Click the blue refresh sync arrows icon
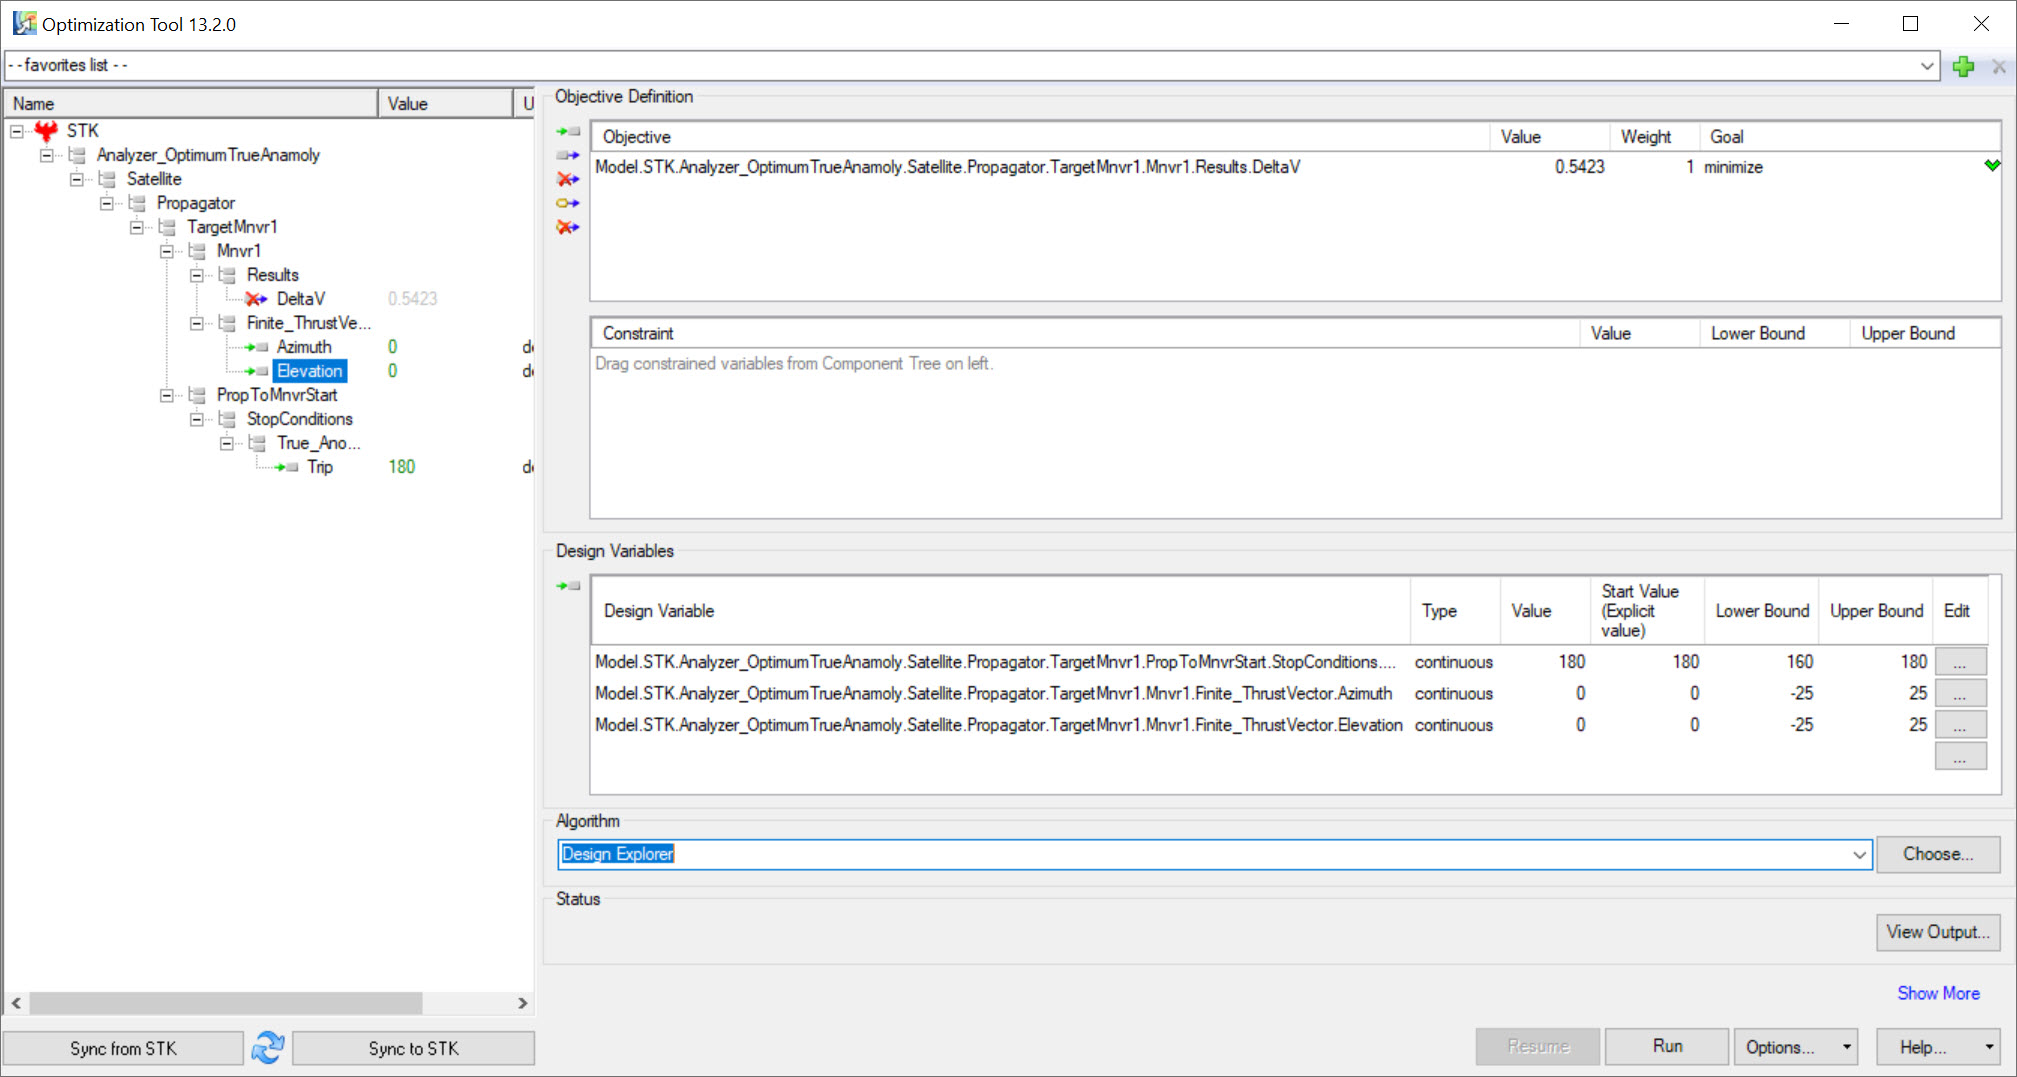 [x=268, y=1047]
